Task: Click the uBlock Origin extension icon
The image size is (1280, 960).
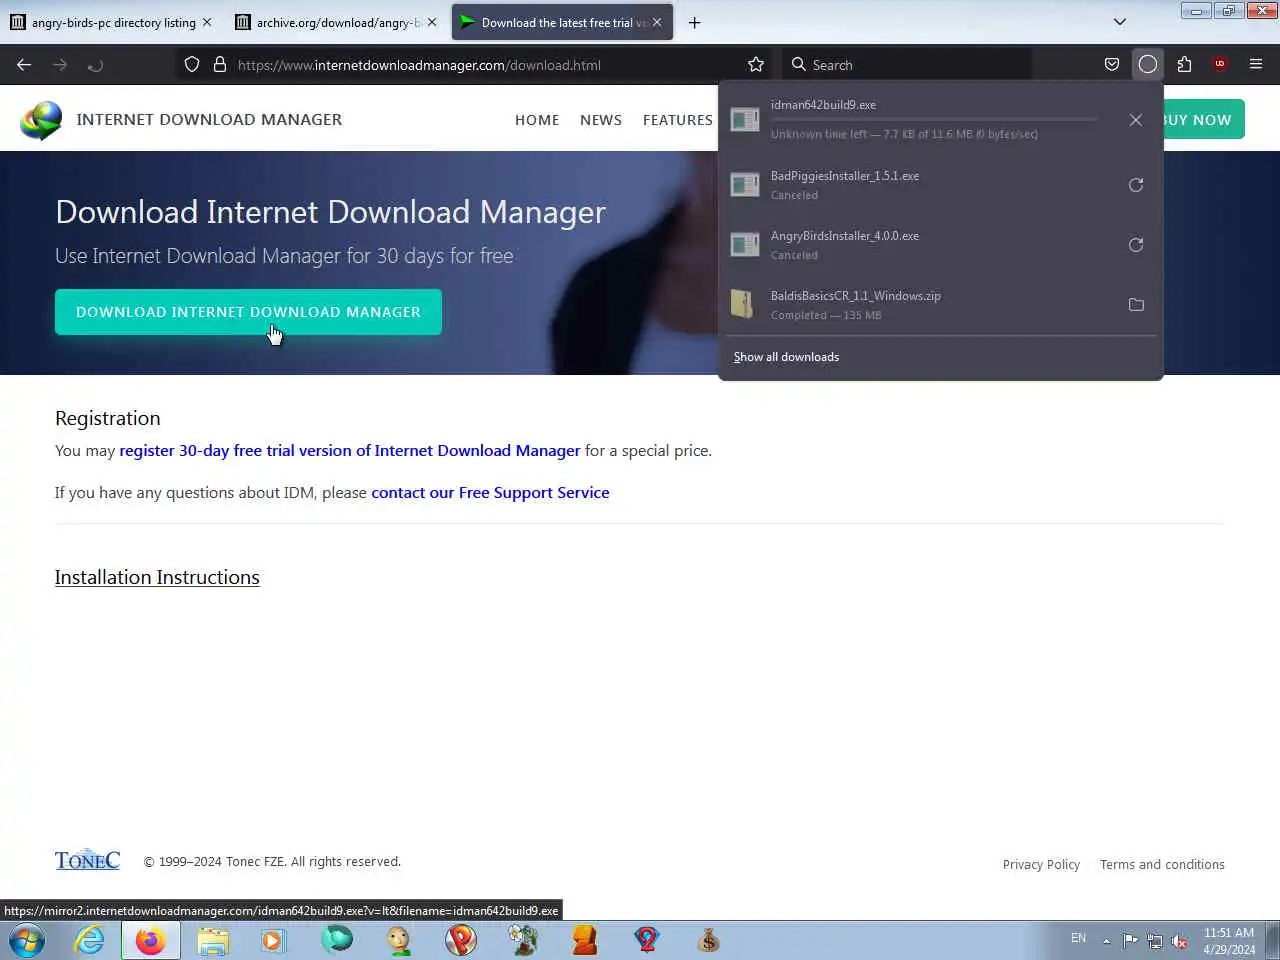Action: pyautogui.click(x=1220, y=65)
